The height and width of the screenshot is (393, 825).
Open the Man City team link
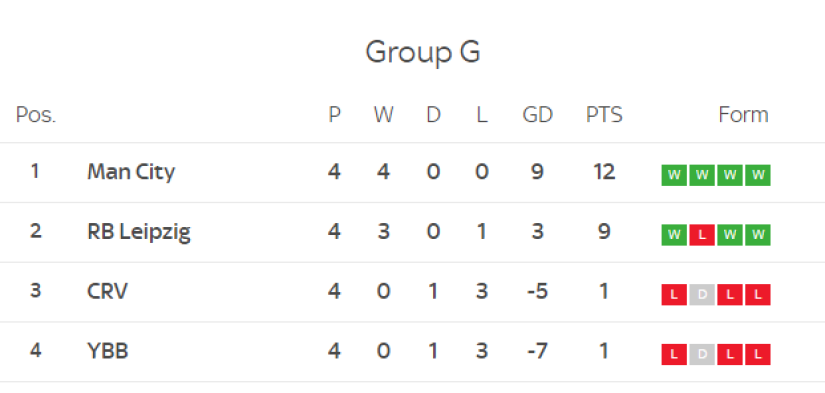pos(131,172)
